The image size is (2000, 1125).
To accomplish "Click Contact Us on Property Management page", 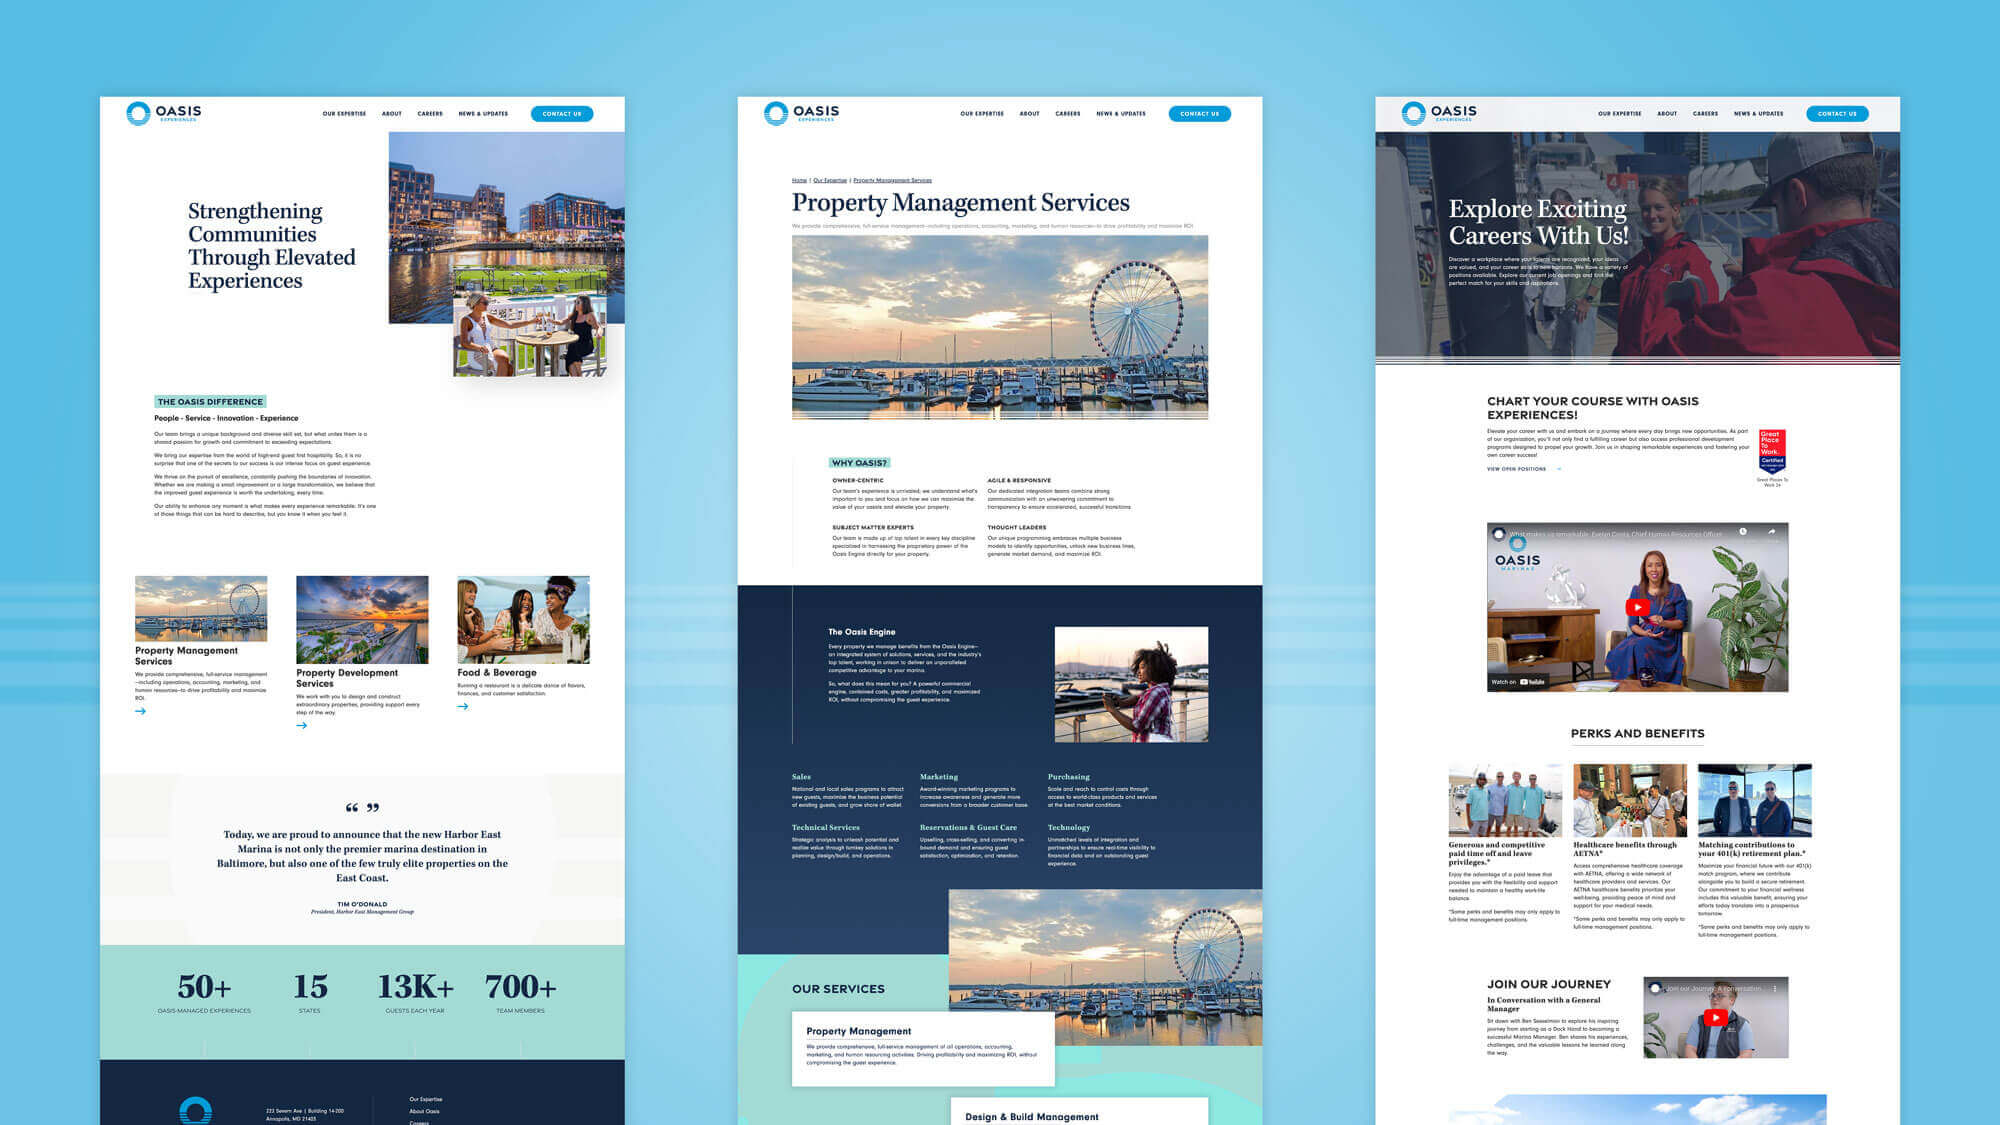I will pyautogui.click(x=1200, y=114).
